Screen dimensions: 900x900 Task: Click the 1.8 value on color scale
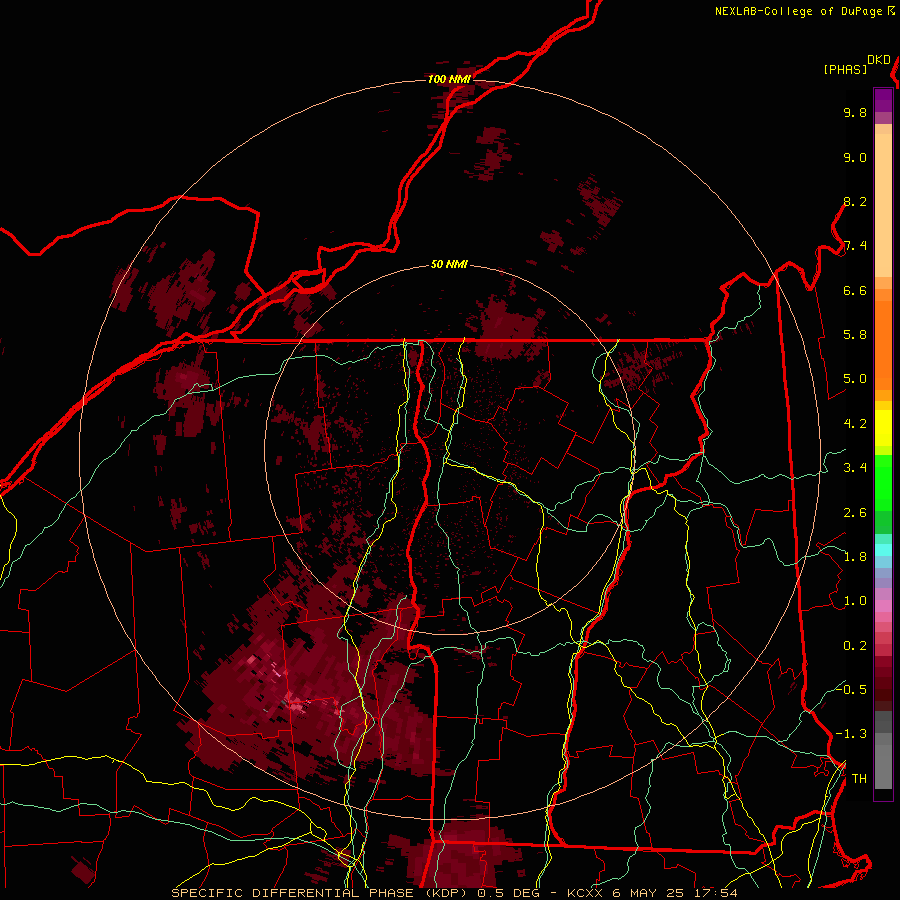coord(855,557)
